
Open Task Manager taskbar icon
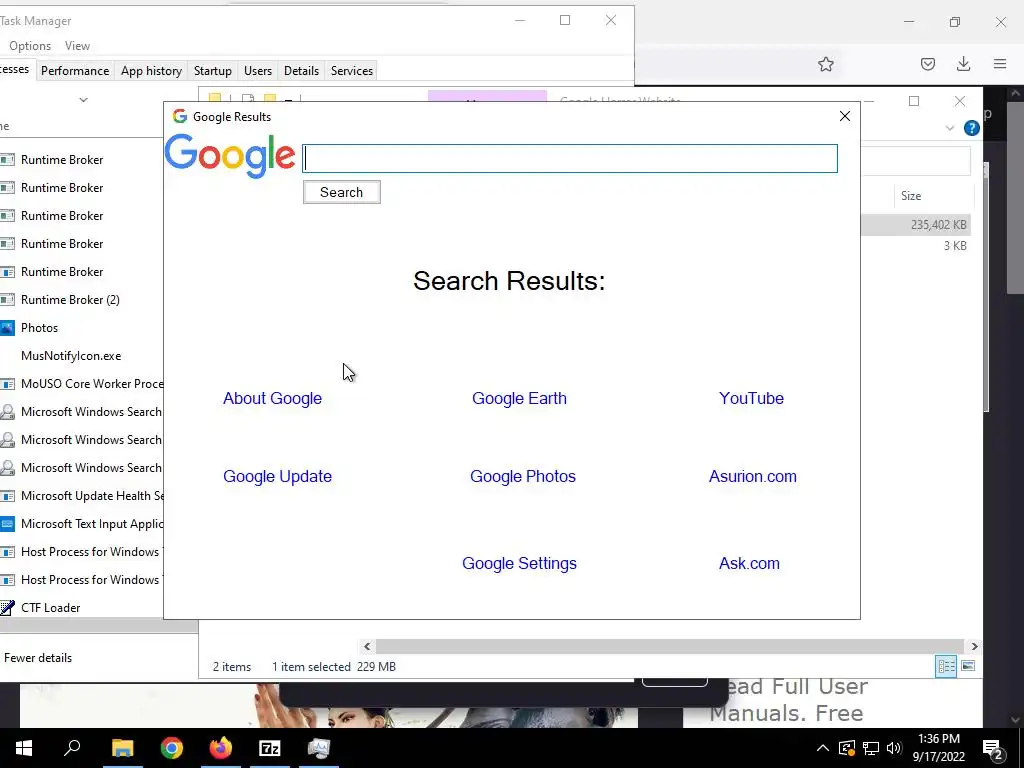tap(319, 748)
